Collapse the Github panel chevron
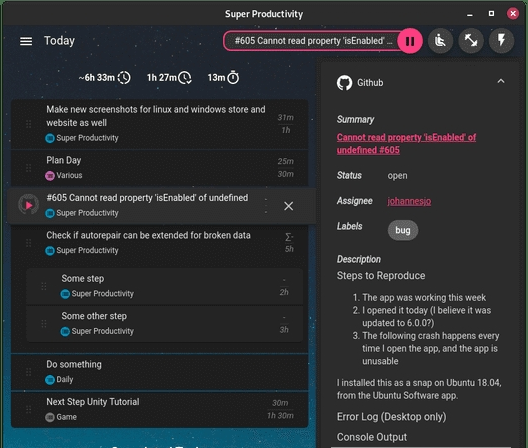Image resolution: width=528 pixels, height=448 pixels. coord(501,81)
